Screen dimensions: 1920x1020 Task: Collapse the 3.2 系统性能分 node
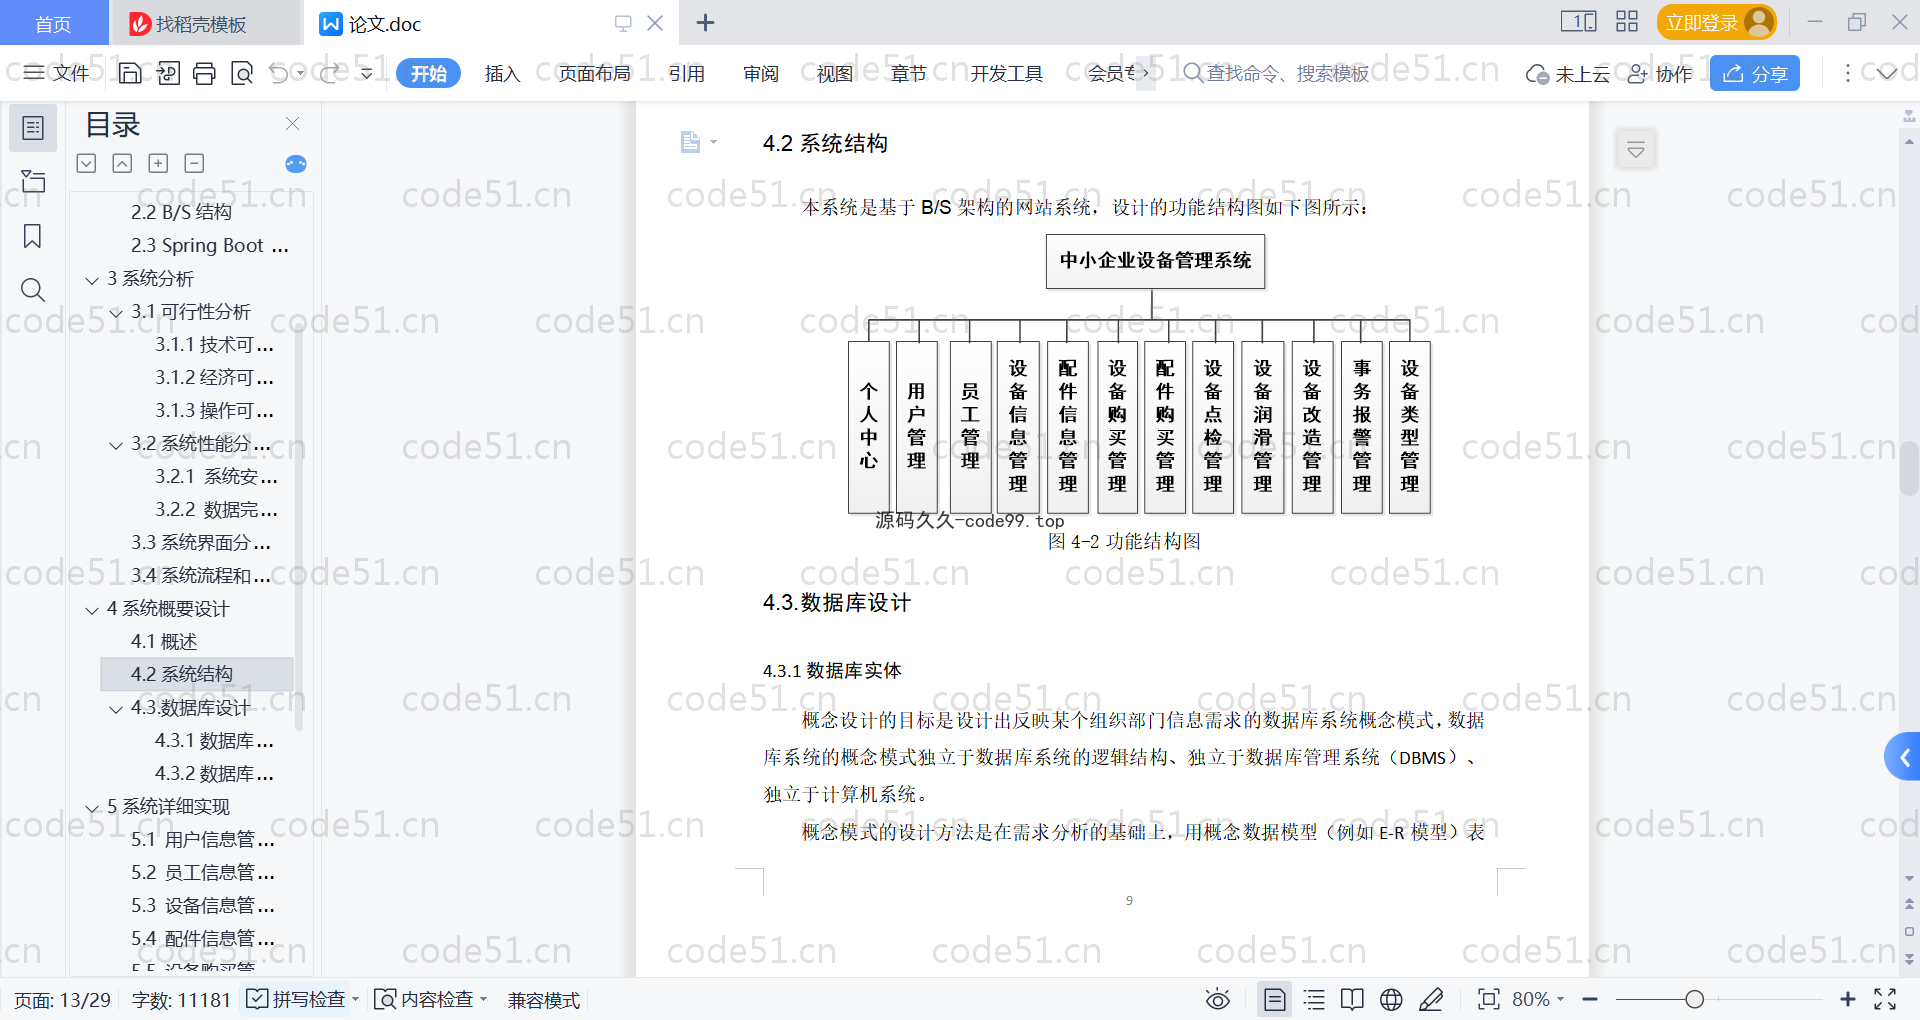coord(116,445)
